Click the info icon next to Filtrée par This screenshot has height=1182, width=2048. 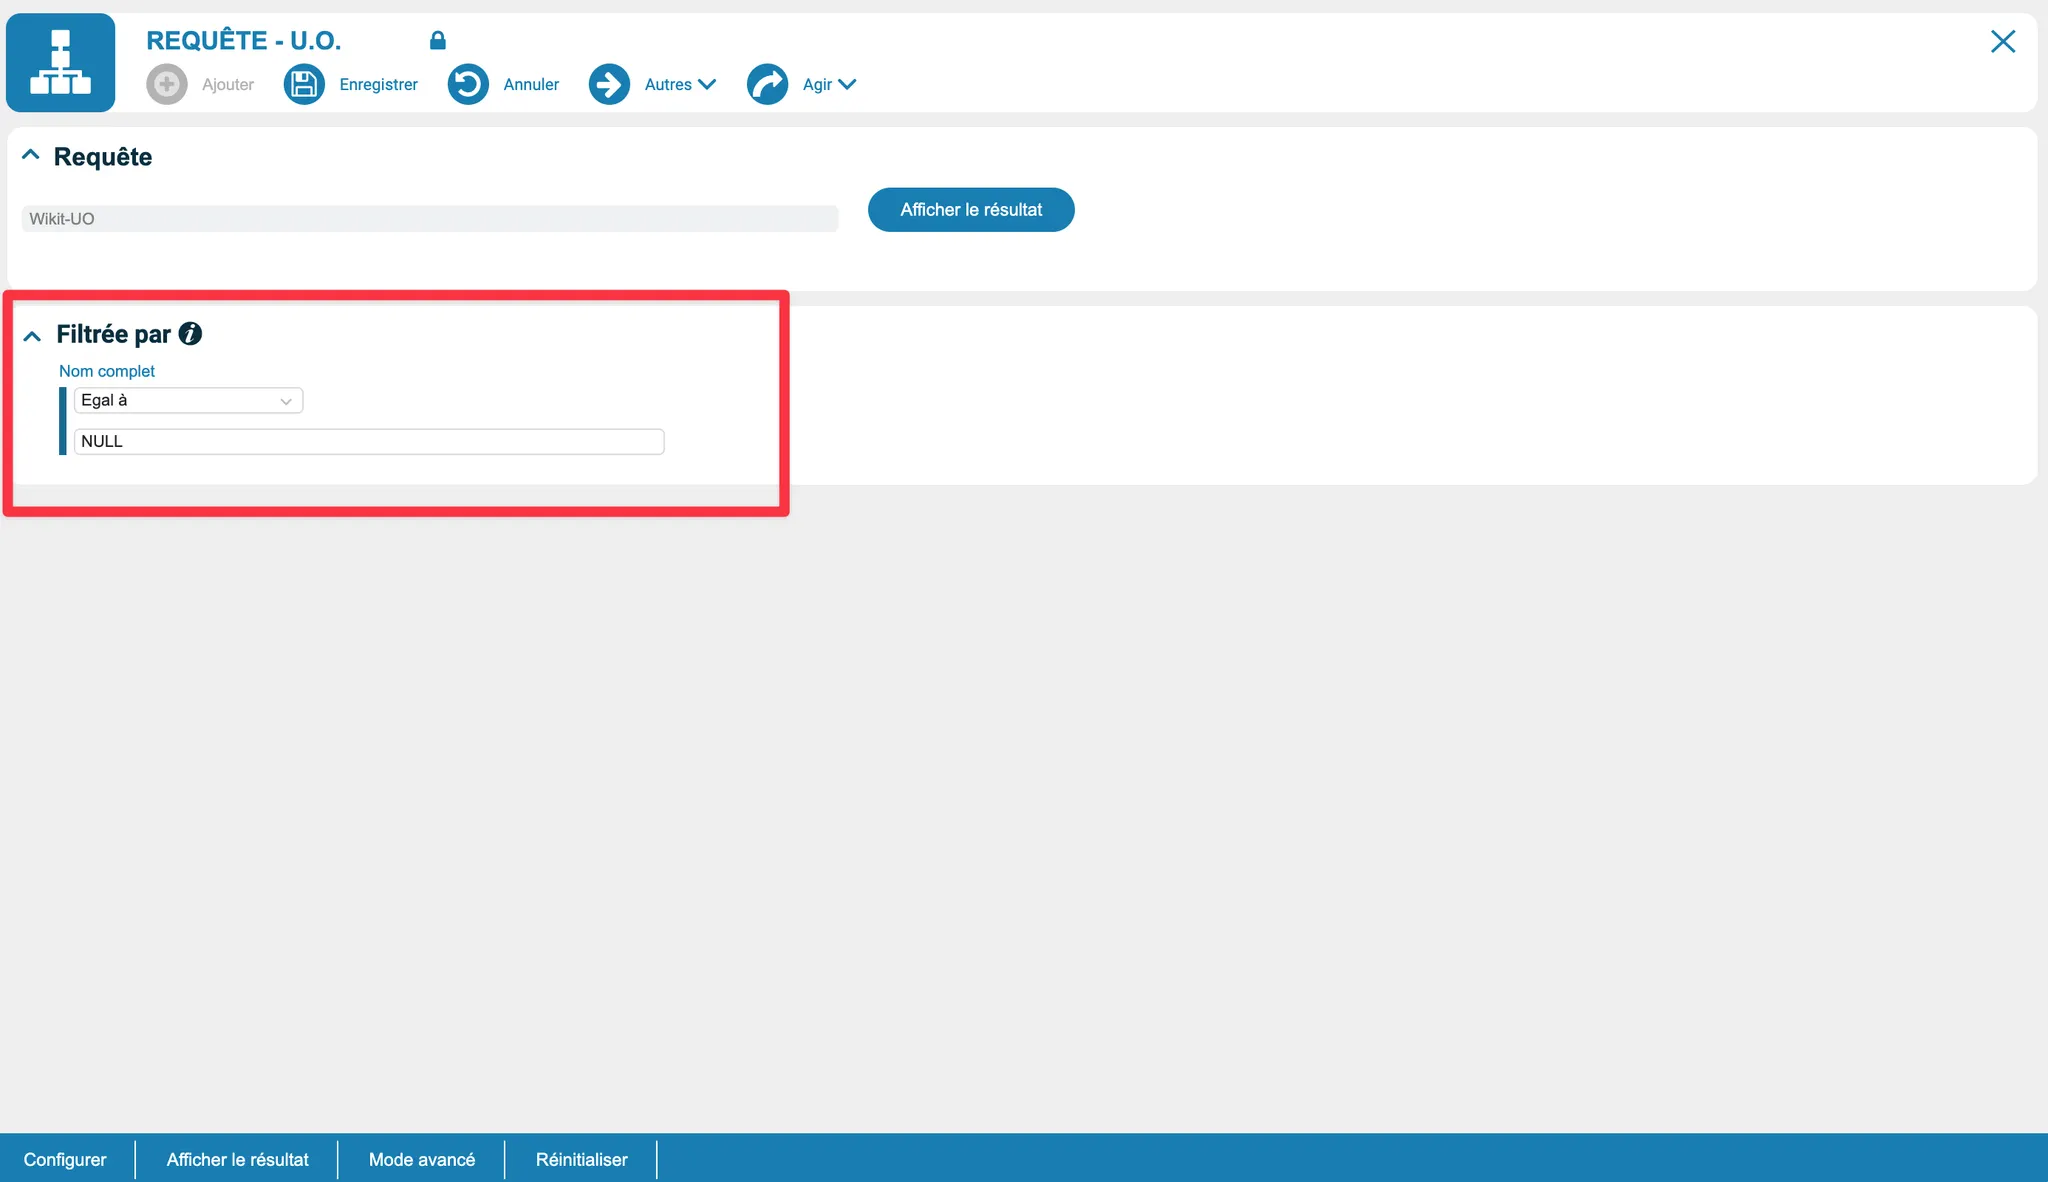click(190, 334)
